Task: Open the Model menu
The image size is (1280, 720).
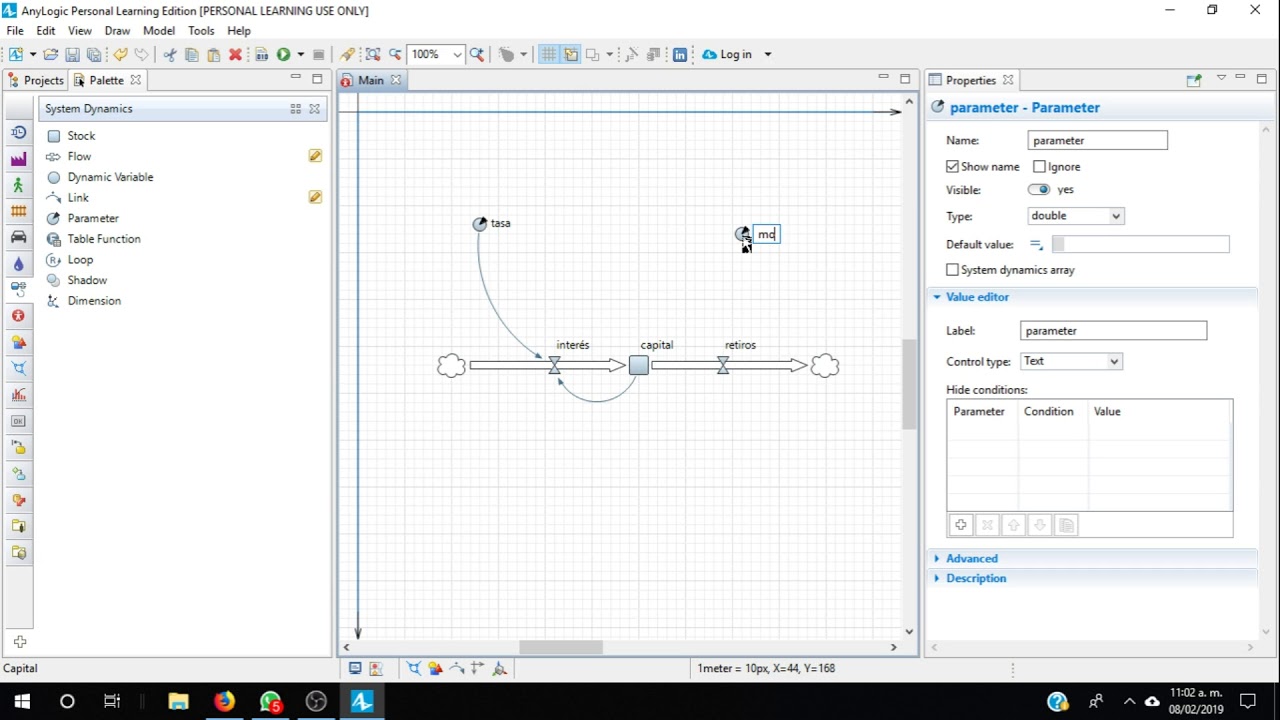Action: coord(159,30)
